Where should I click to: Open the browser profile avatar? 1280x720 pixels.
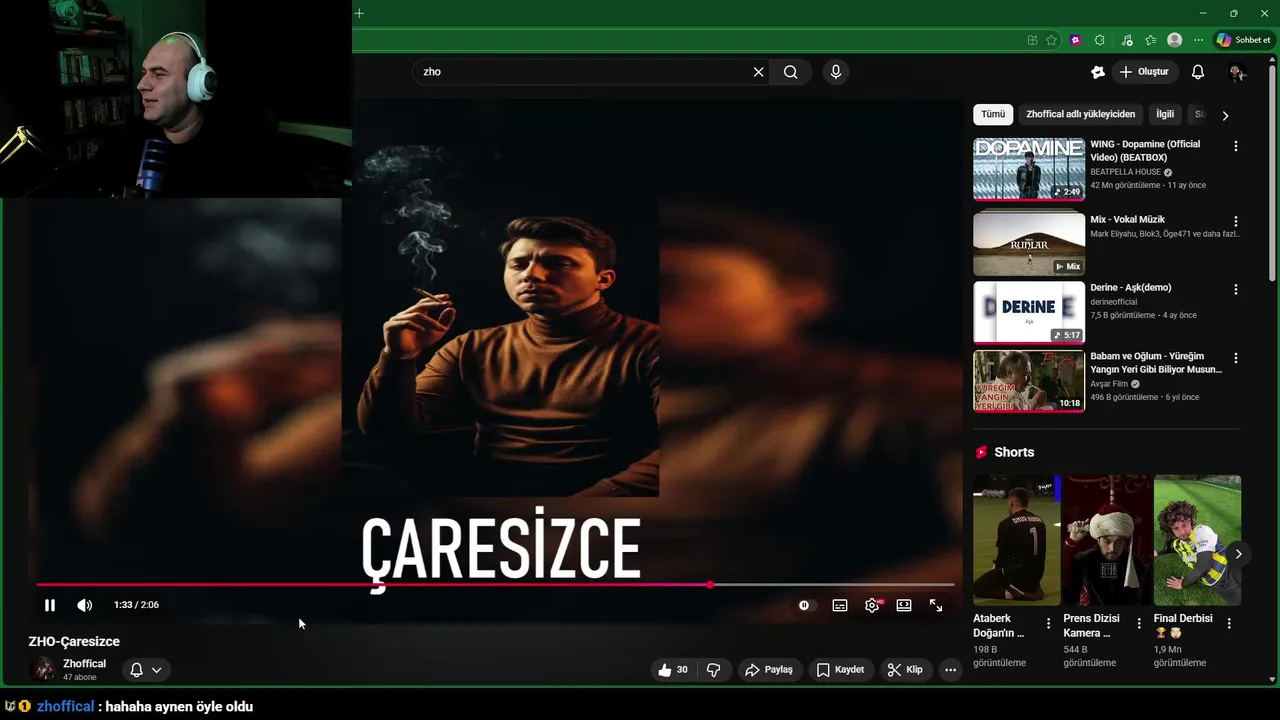[1175, 40]
